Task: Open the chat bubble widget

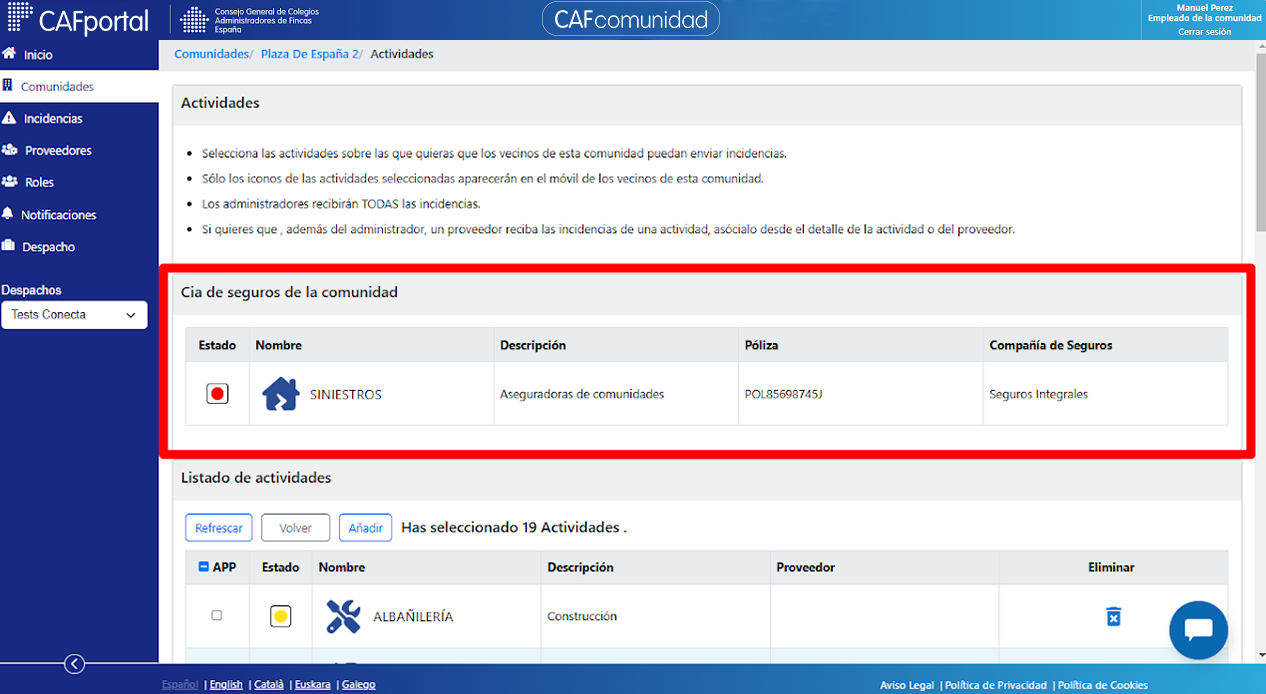Action: tap(1198, 630)
